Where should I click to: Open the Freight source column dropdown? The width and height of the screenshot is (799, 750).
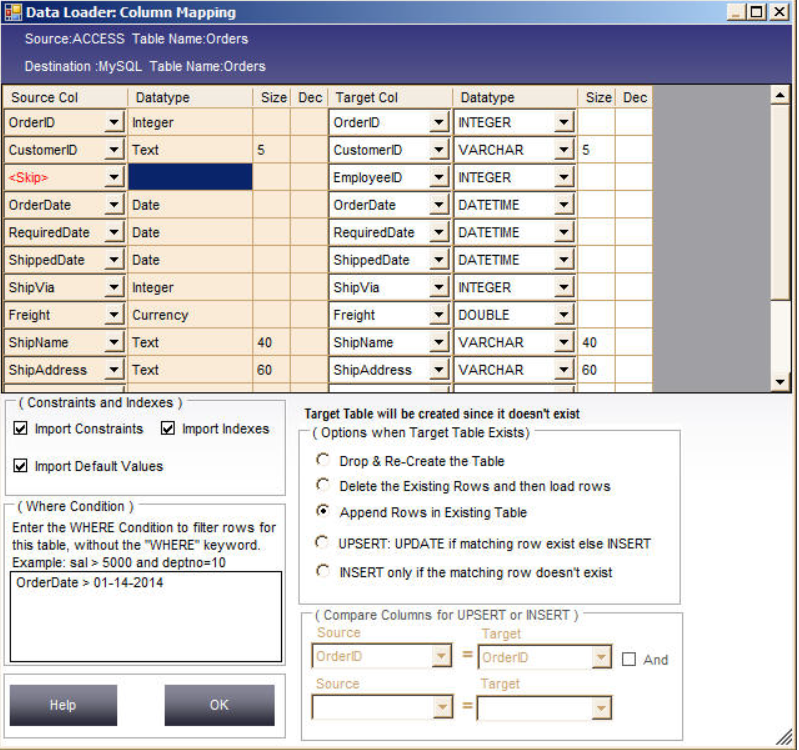tap(114, 315)
